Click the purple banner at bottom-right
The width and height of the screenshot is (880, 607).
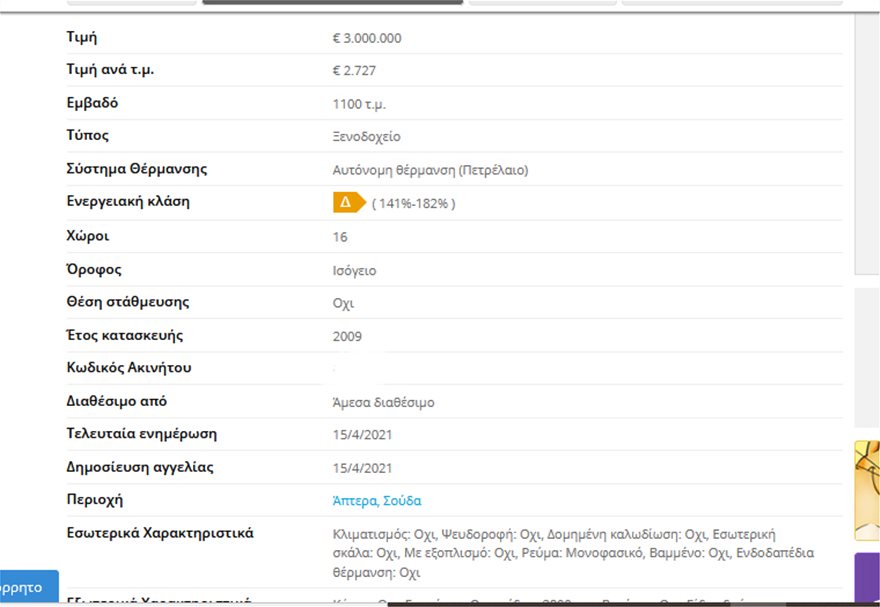pyautogui.click(x=866, y=578)
